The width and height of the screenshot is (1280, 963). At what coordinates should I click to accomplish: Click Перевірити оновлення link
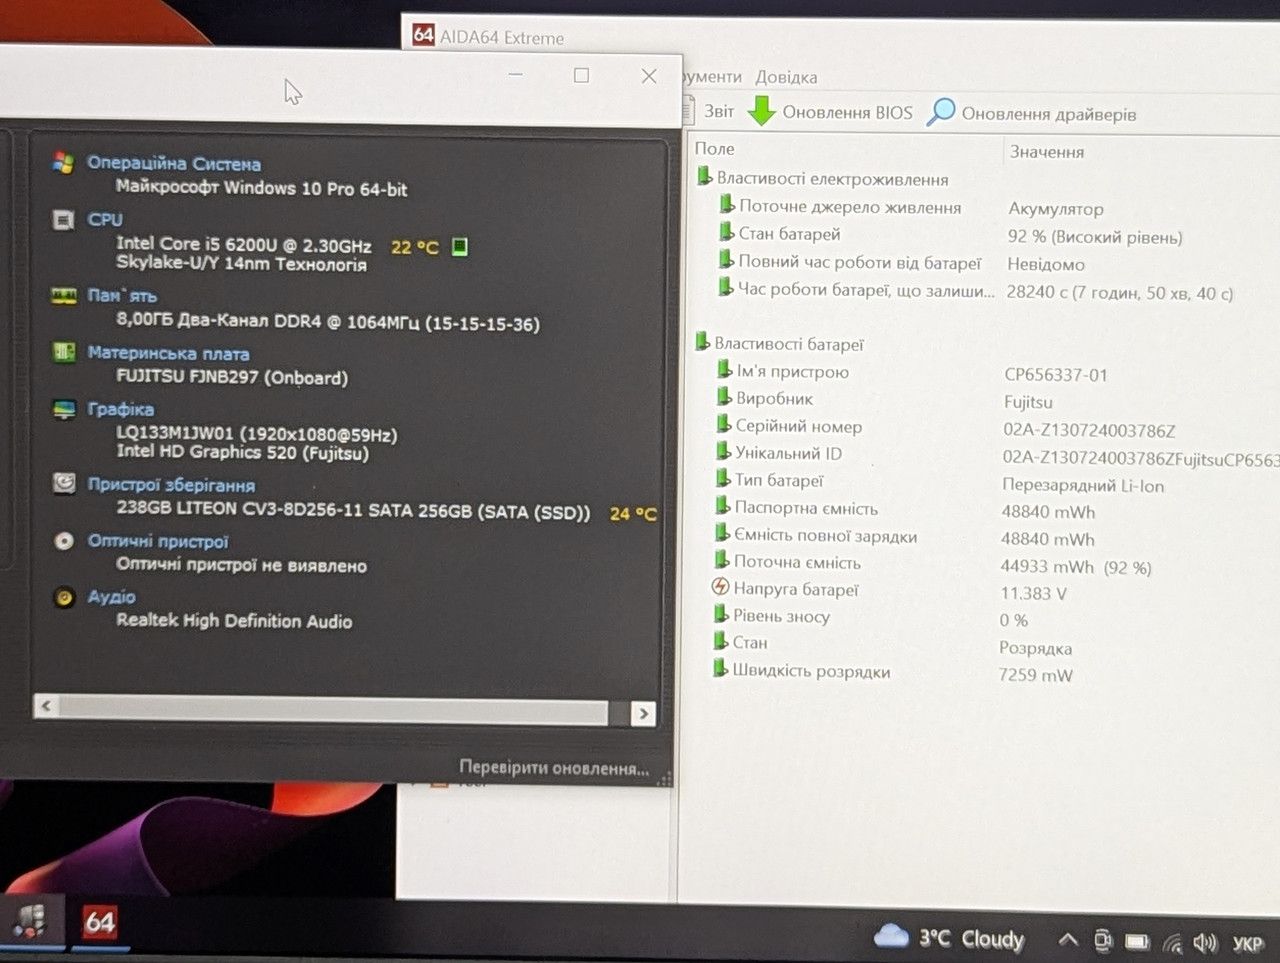(554, 768)
